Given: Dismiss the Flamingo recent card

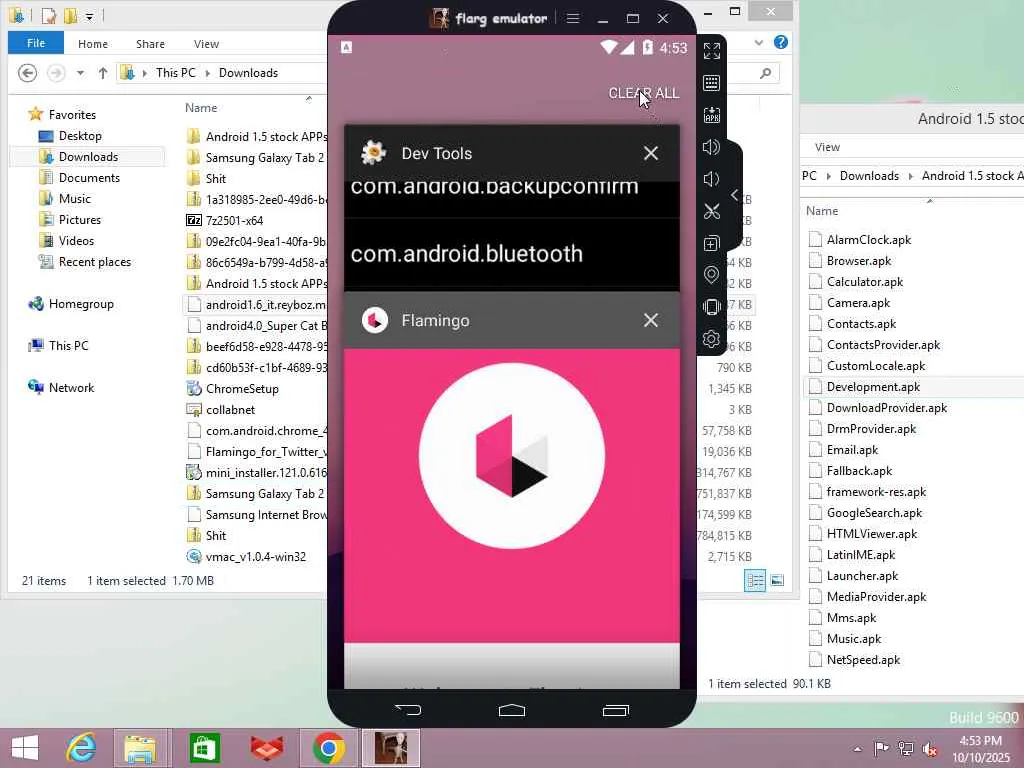Looking at the screenshot, I should click(x=650, y=320).
